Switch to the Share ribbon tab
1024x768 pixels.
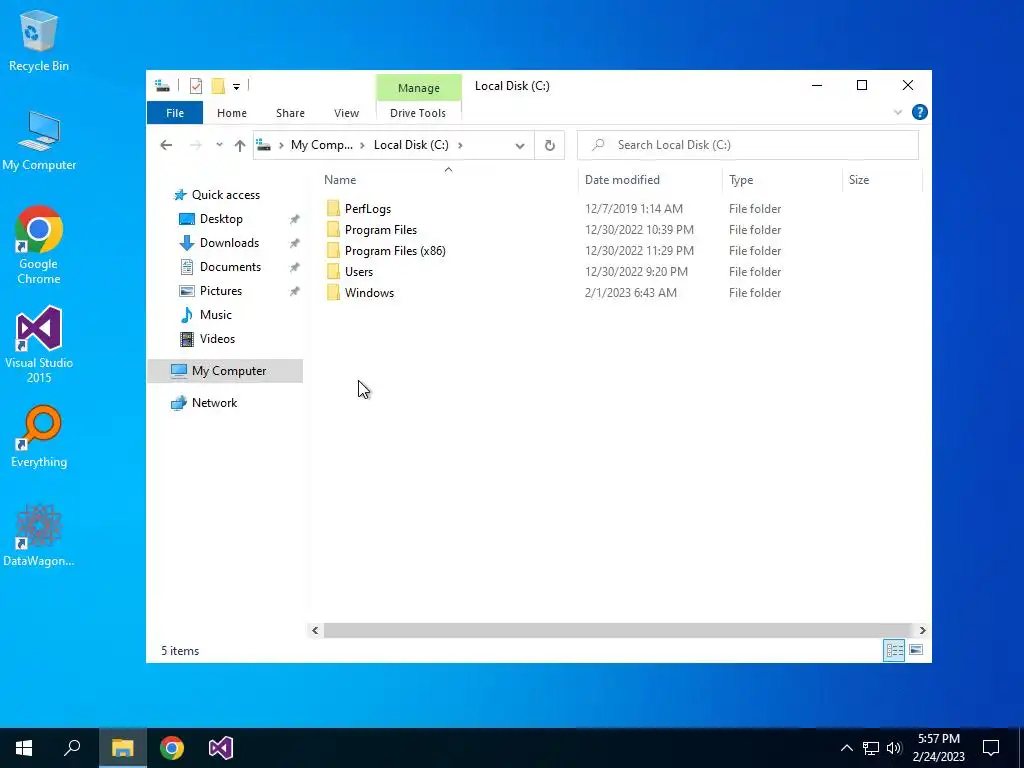click(290, 113)
